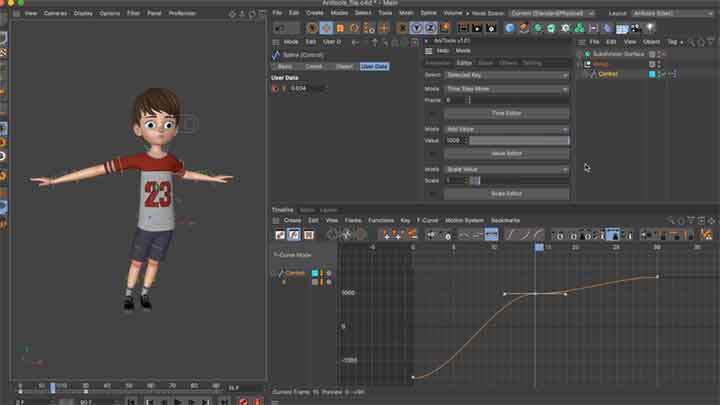
Task: Toggle Subdivision Surface visibility dots
Action: coord(660,54)
